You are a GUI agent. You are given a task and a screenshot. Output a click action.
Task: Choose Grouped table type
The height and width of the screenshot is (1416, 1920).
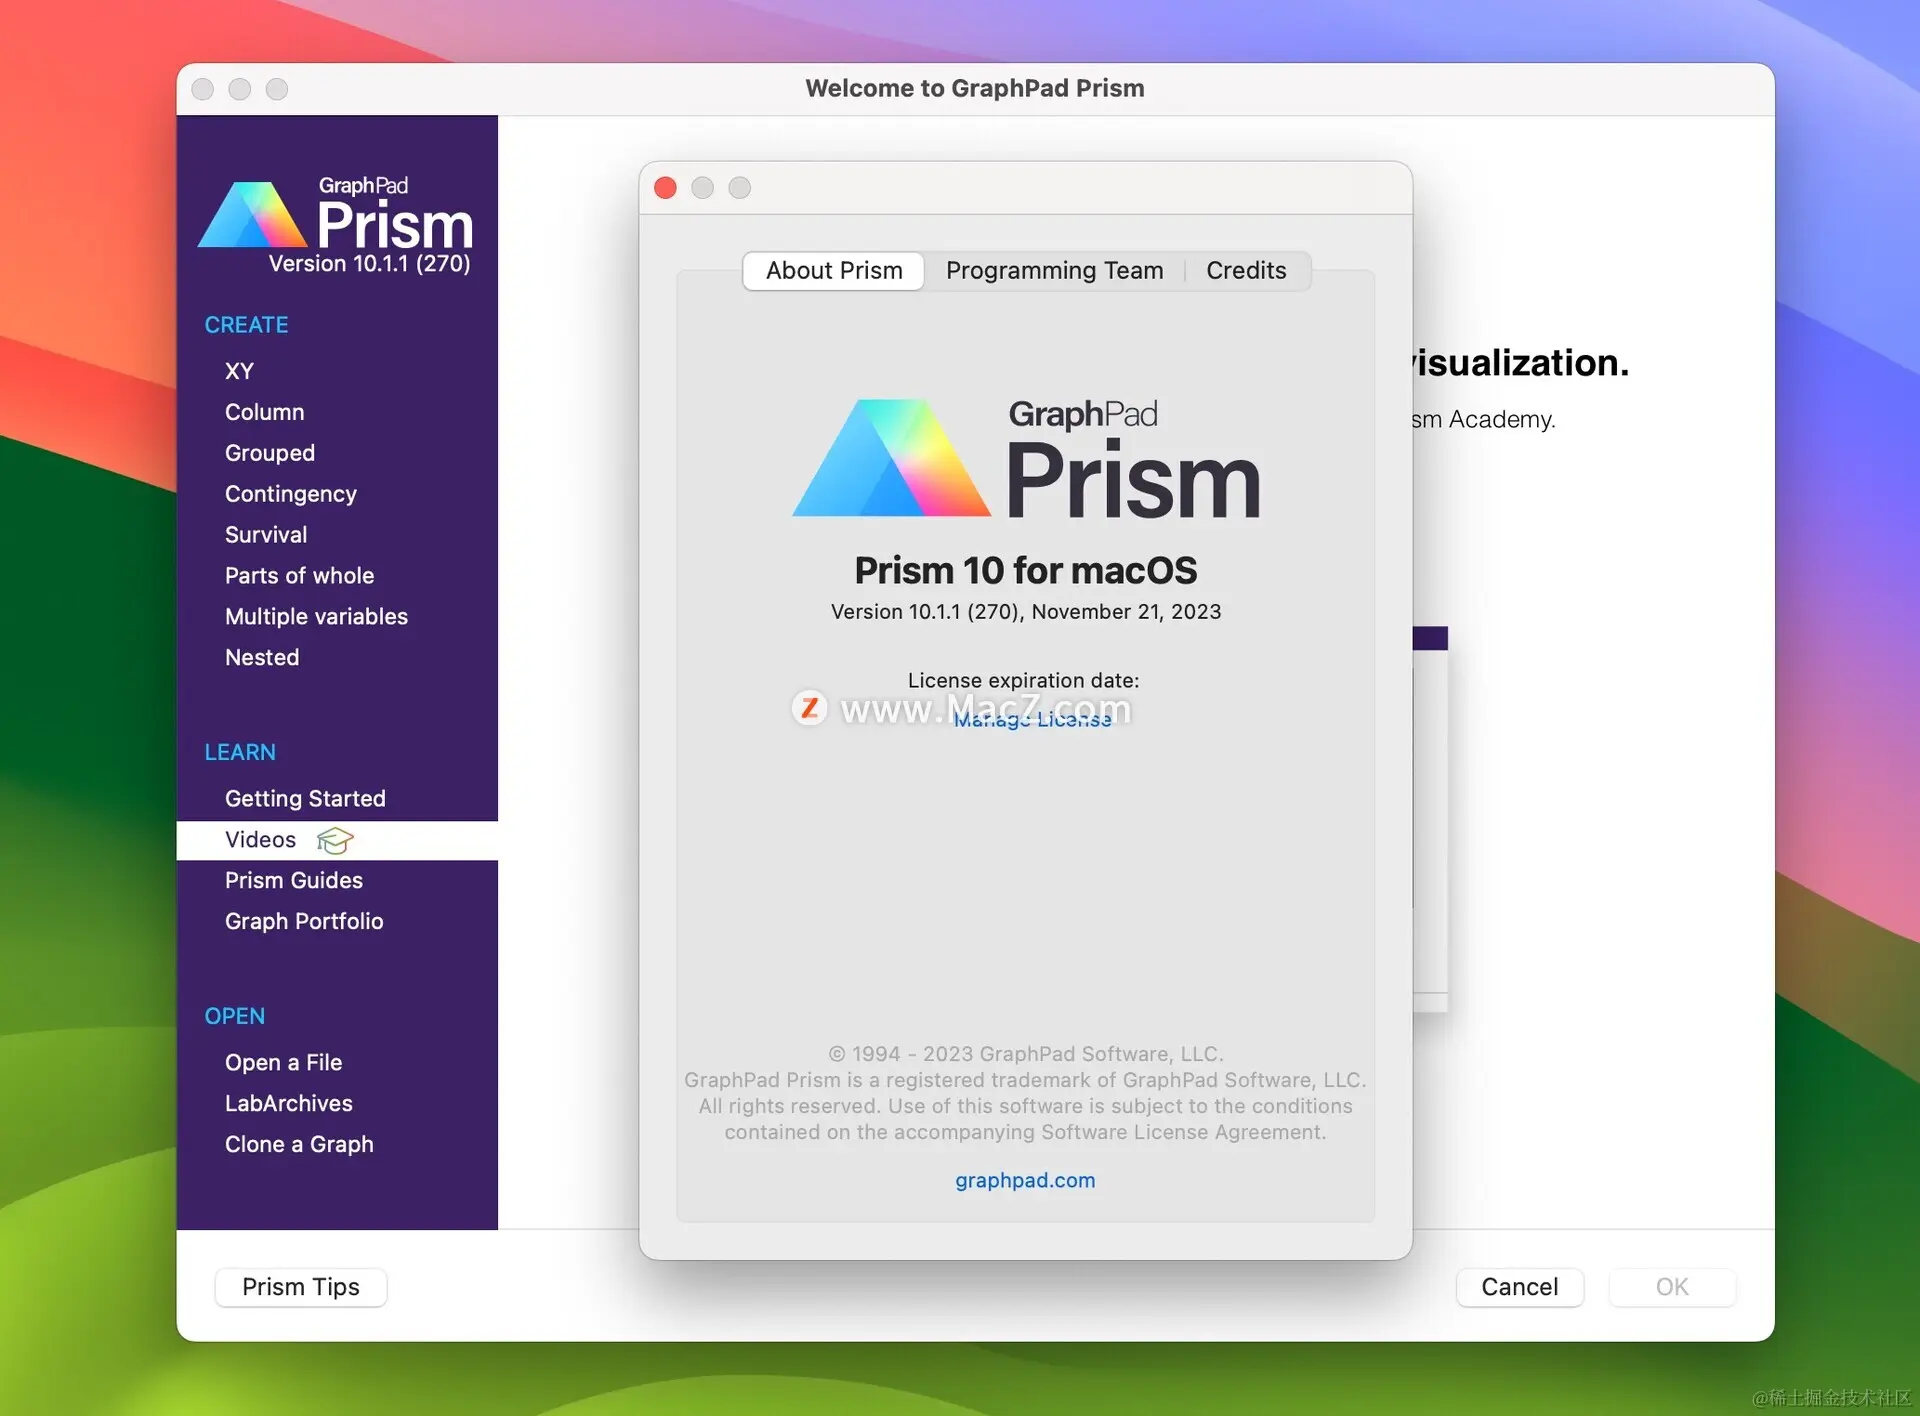click(x=270, y=453)
